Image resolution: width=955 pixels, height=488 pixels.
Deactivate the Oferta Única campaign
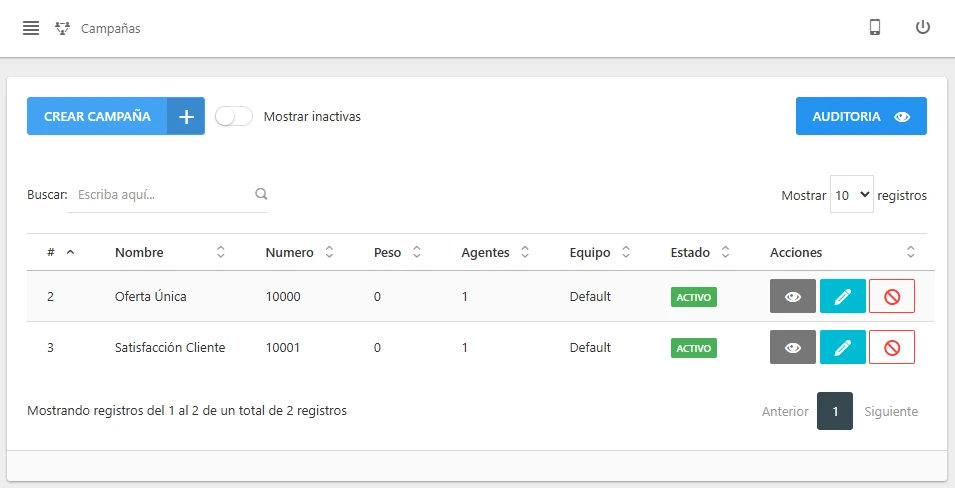(x=892, y=297)
